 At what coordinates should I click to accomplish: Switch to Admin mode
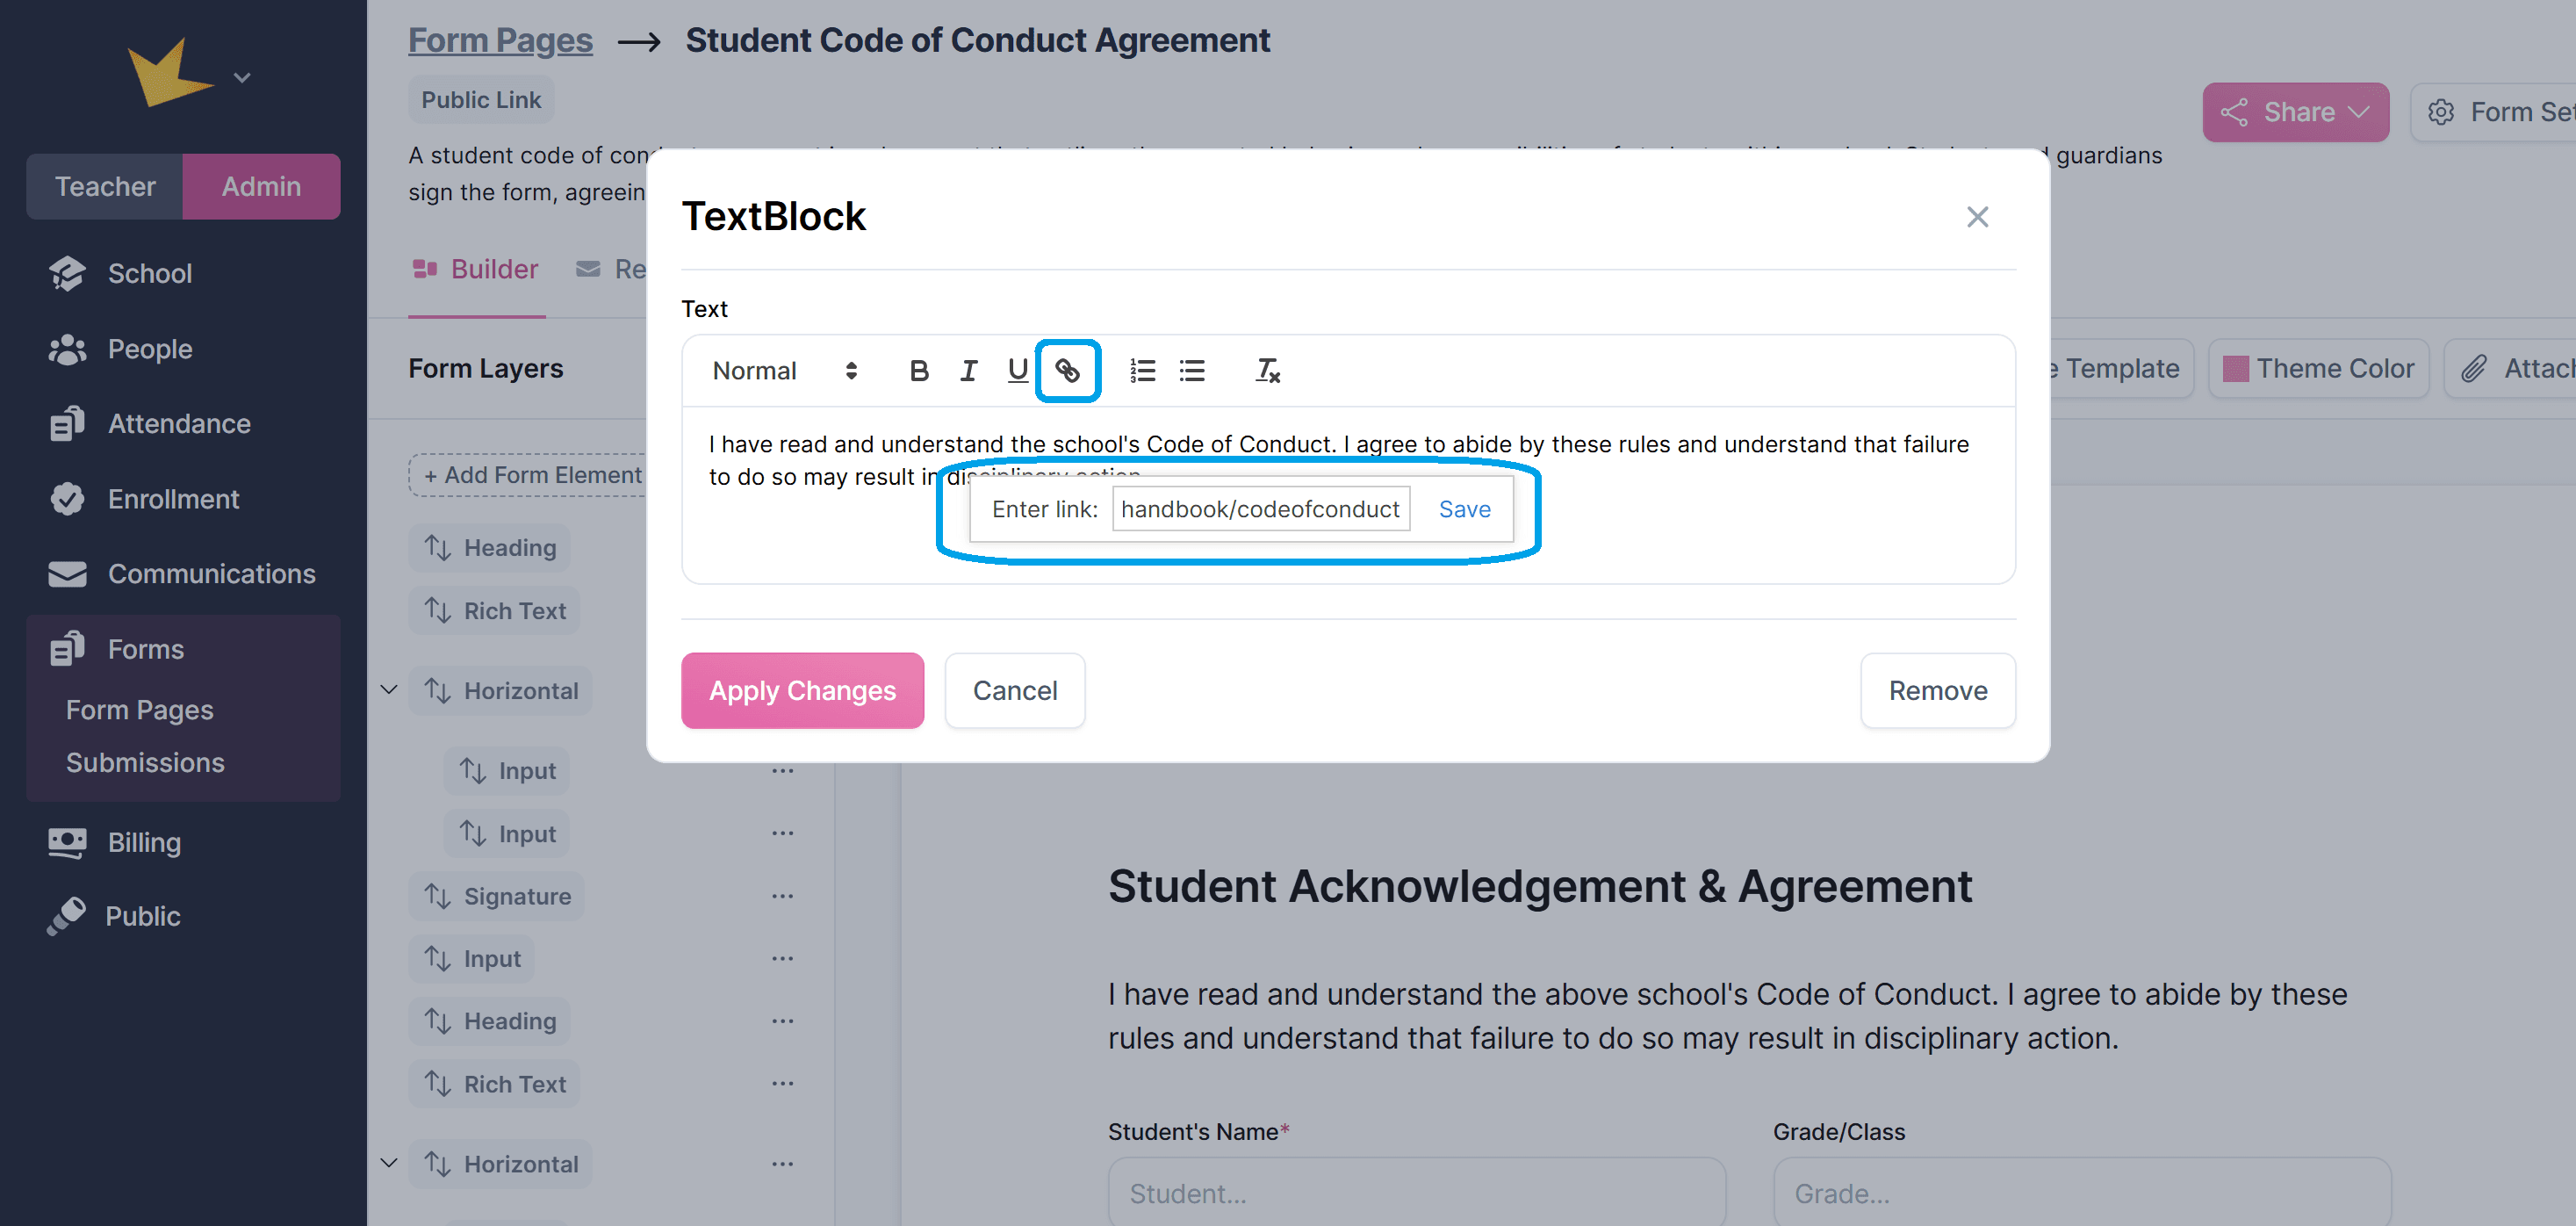(x=261, y=187)
